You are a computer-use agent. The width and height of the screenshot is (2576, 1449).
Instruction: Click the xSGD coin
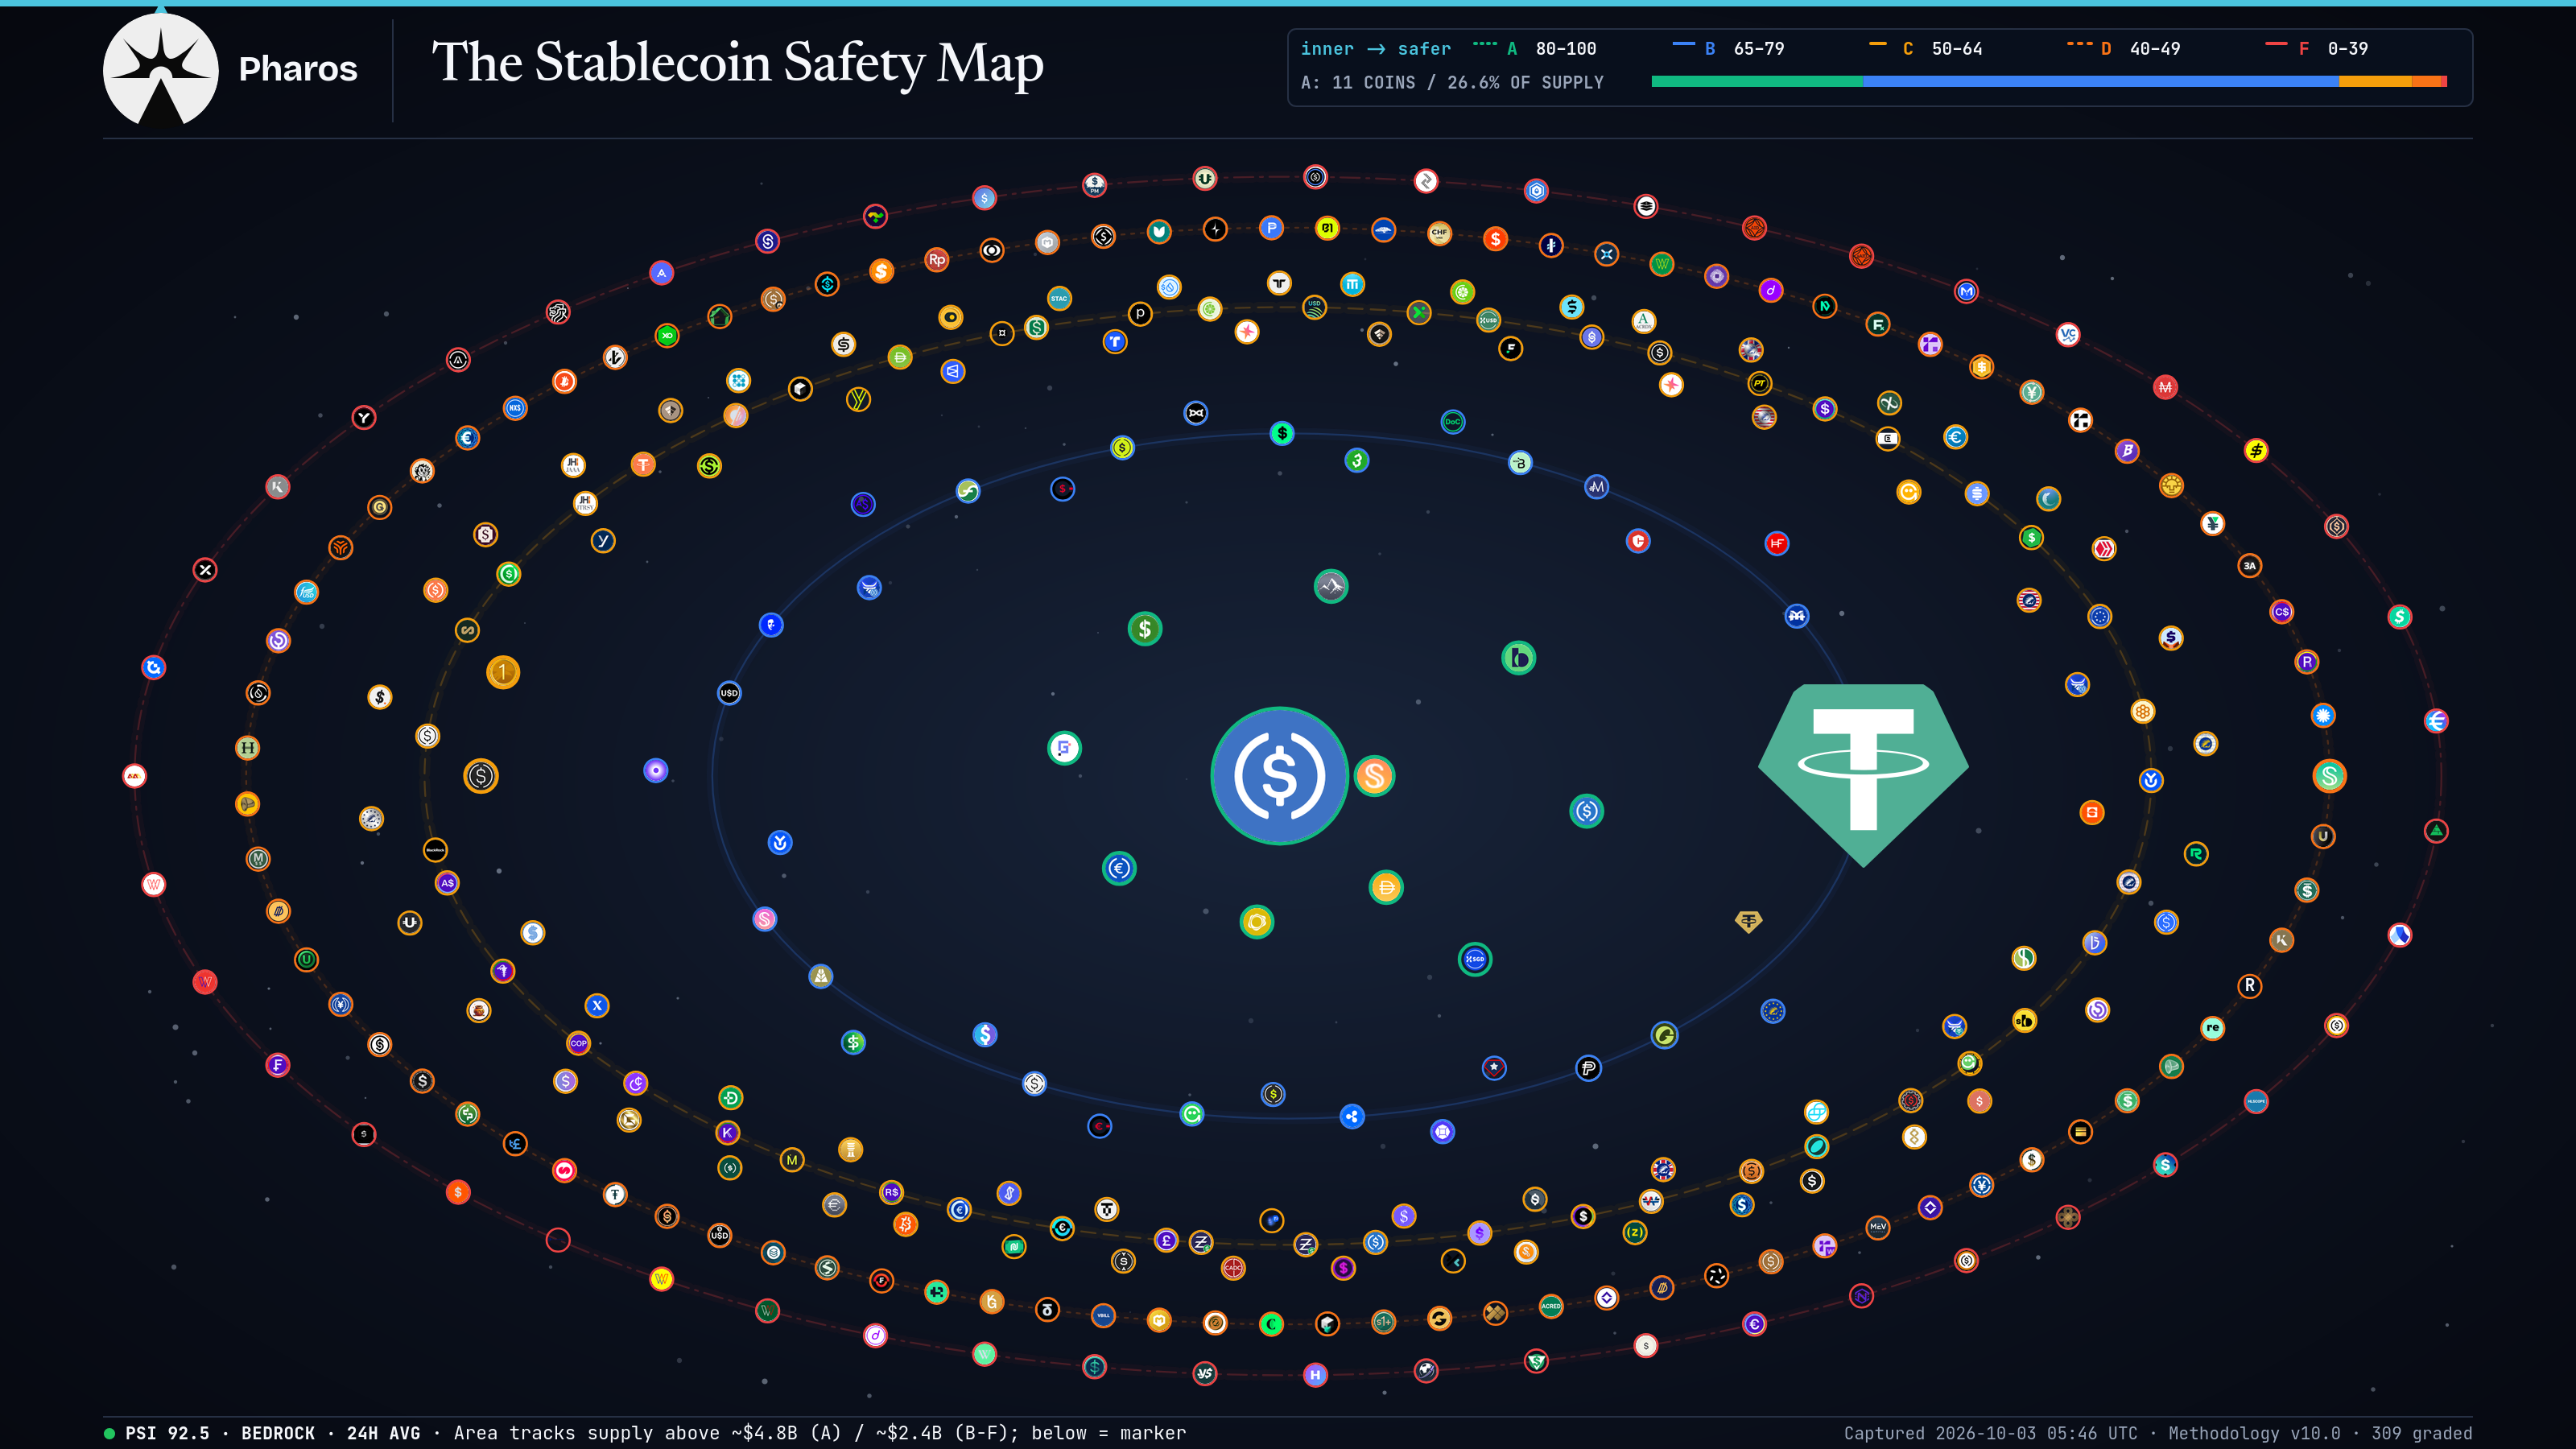pyautogui.click(x=1474, y=959)
